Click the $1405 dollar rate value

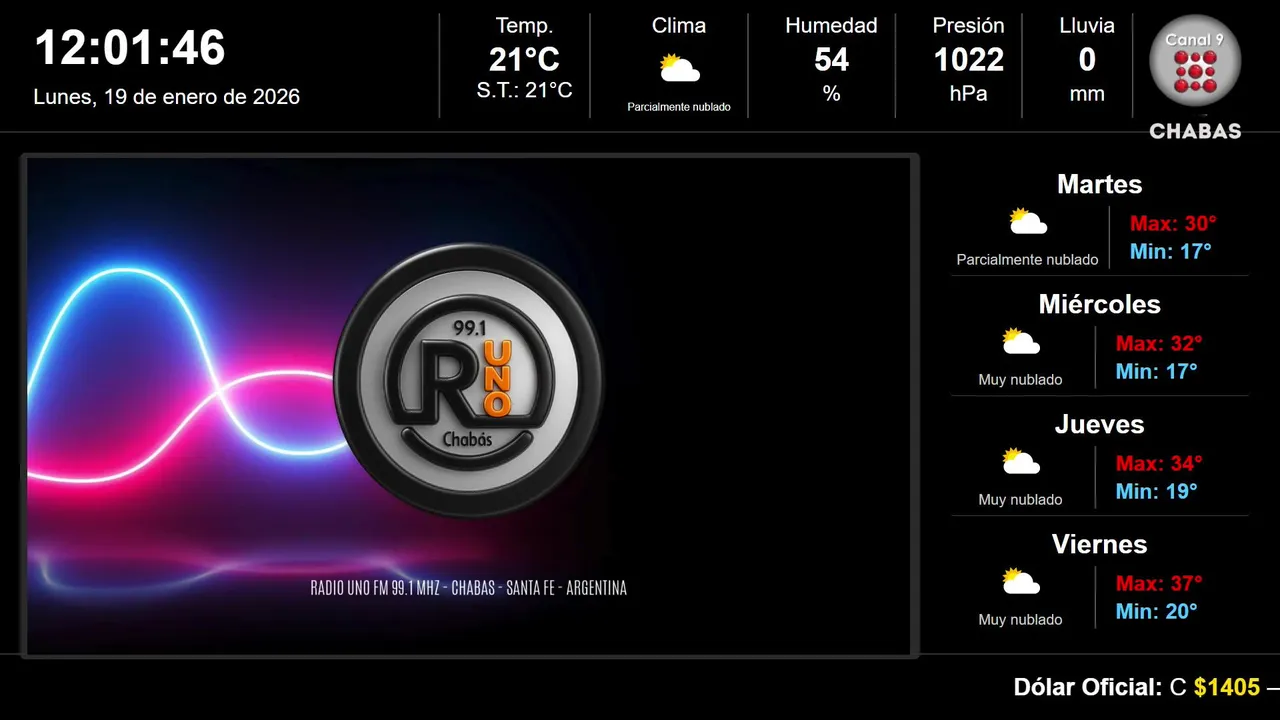point(1227,688)
